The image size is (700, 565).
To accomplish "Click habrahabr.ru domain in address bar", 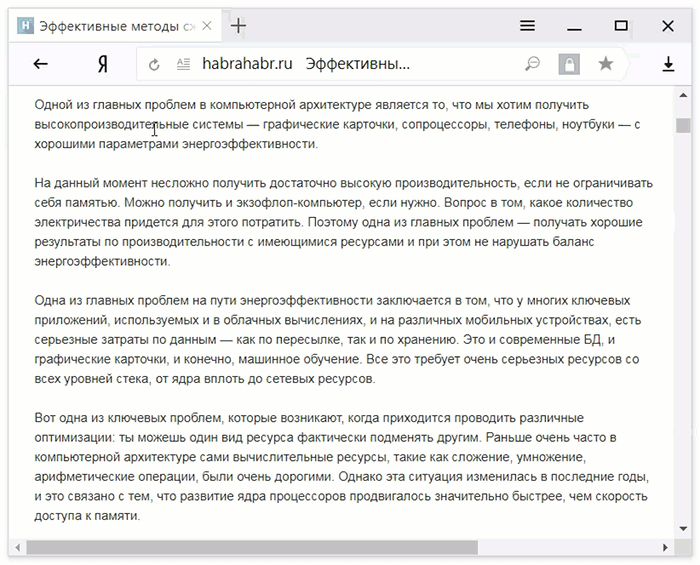I will (247, 64).
